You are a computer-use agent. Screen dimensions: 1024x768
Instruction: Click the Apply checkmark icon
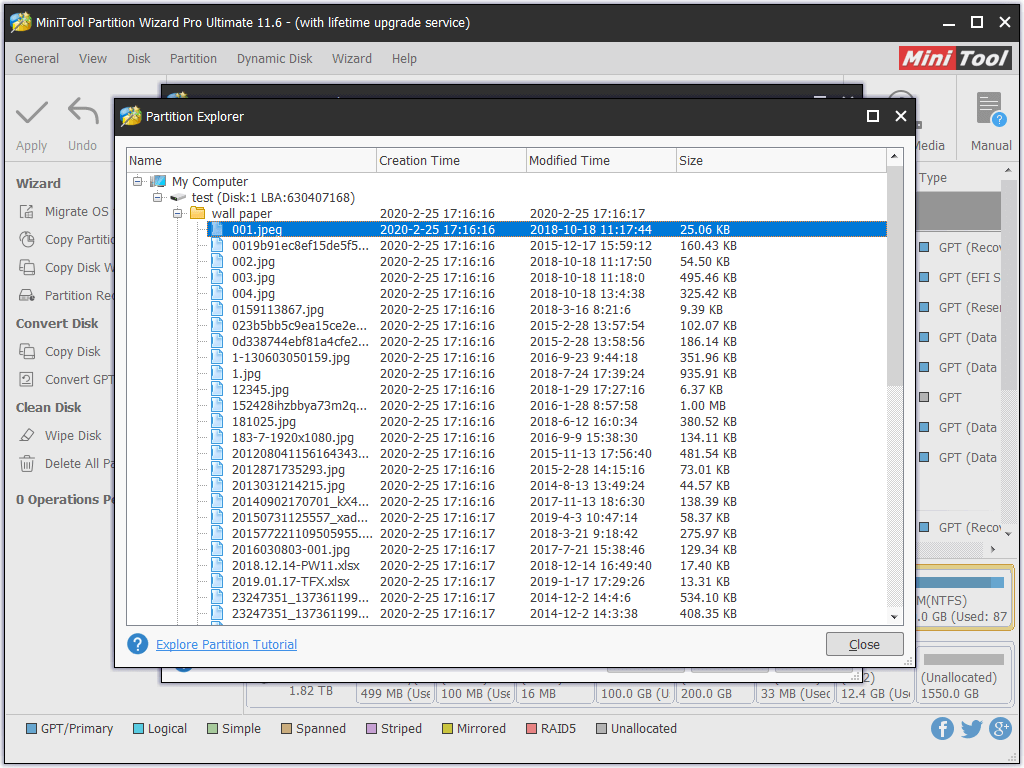(31, 112)
